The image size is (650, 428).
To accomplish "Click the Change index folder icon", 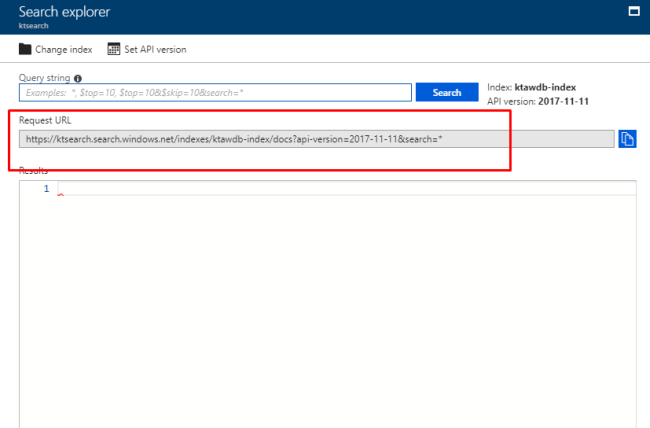I will (25, 49).
